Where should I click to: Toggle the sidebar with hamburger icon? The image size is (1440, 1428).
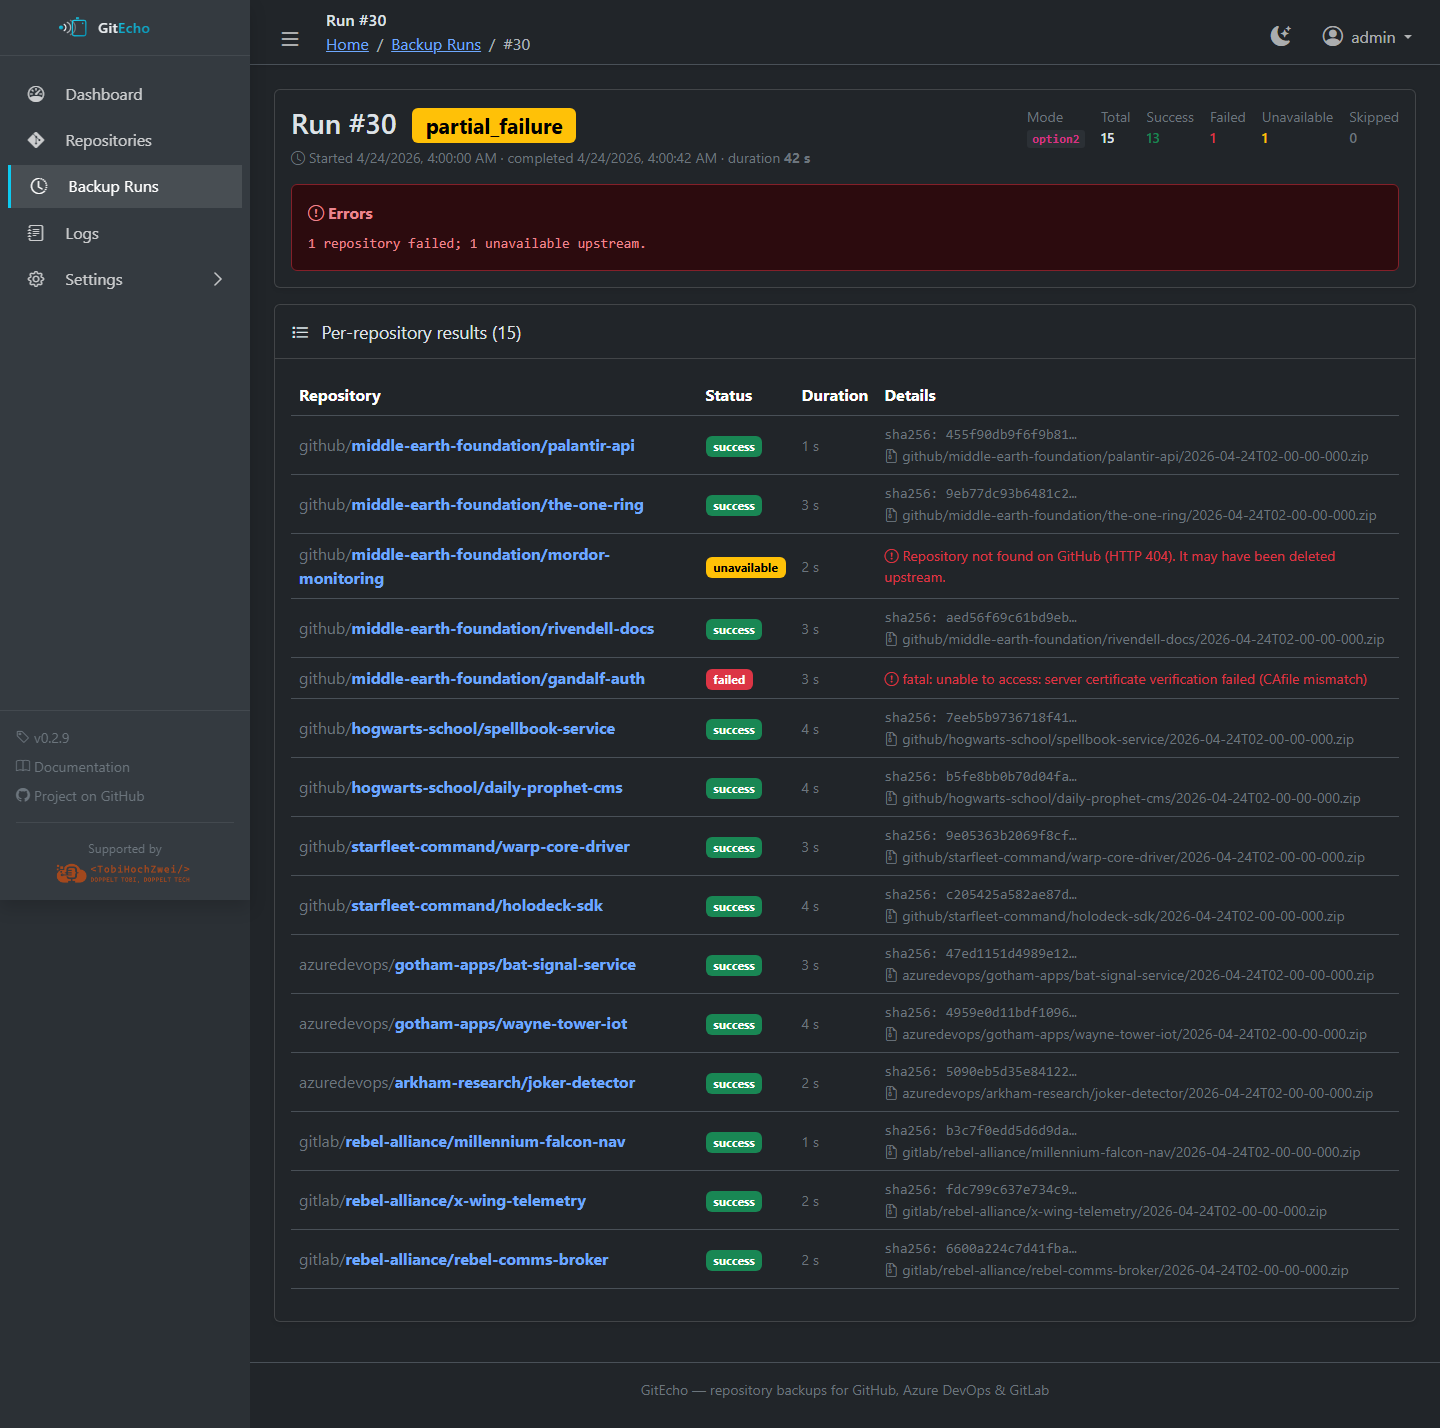(290, 39)
